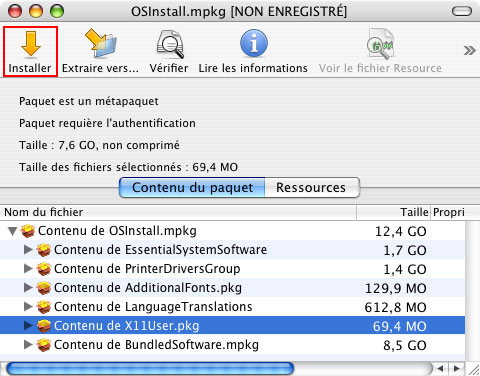Viewport: 480px width, 376px height.
Task: Select the row Contenu de LanguageTranslations
Action: coord(232,307)
